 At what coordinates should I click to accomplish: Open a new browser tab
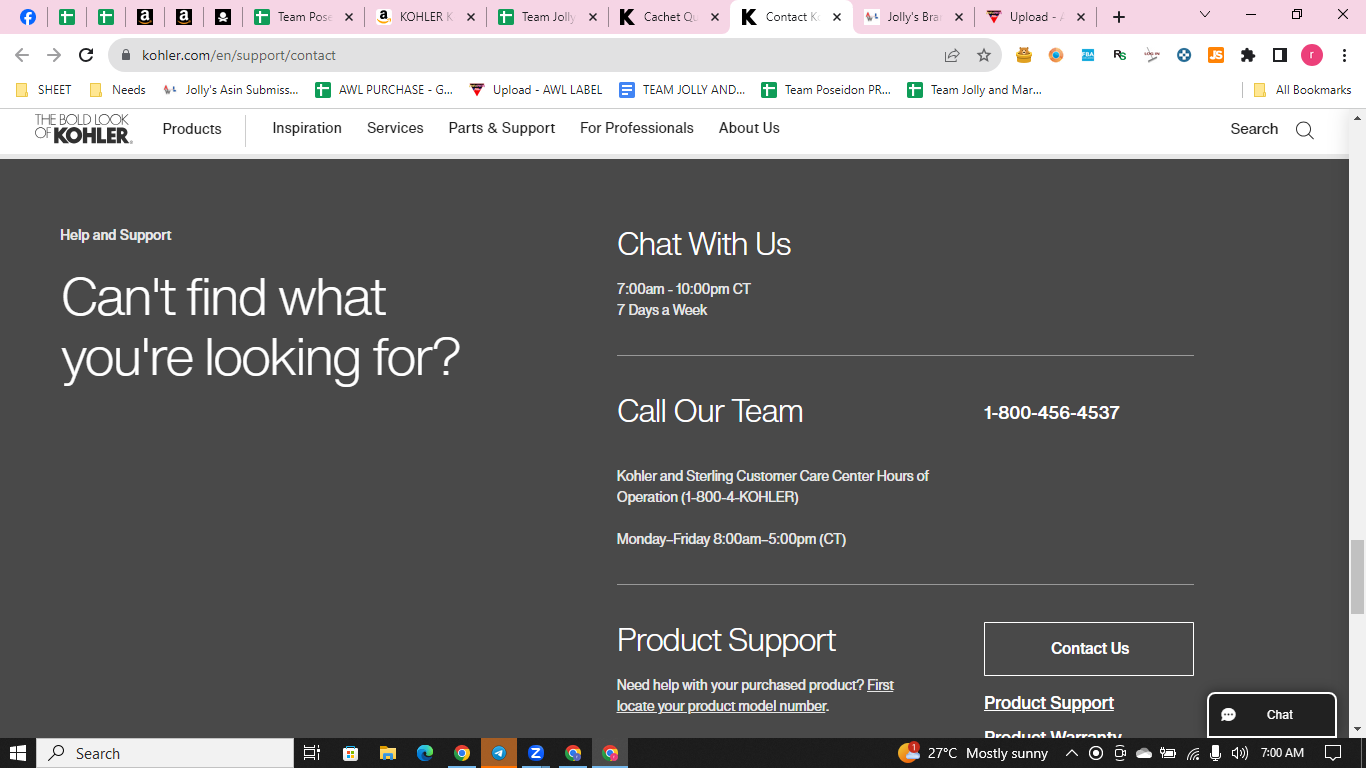[x=1119, y=17]
